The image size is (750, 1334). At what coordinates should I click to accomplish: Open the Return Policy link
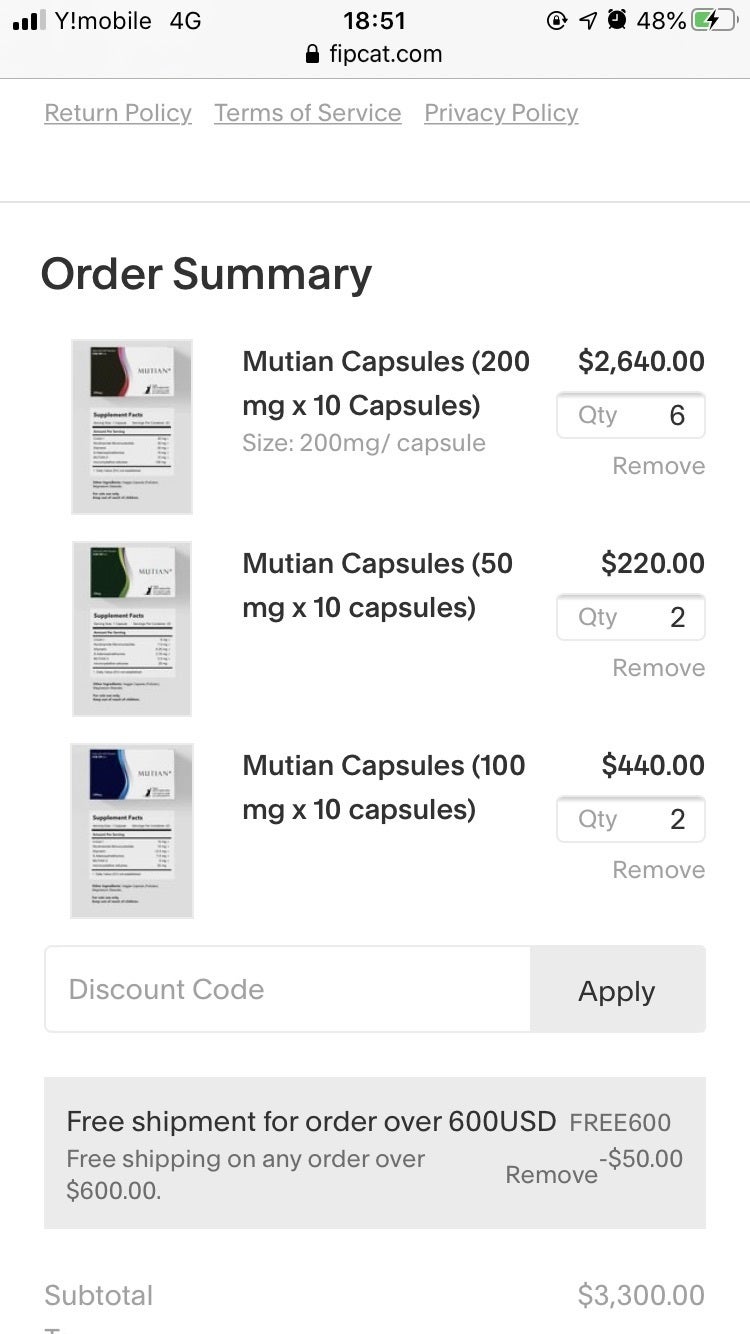pyautogui.click(x=118, y=113)
